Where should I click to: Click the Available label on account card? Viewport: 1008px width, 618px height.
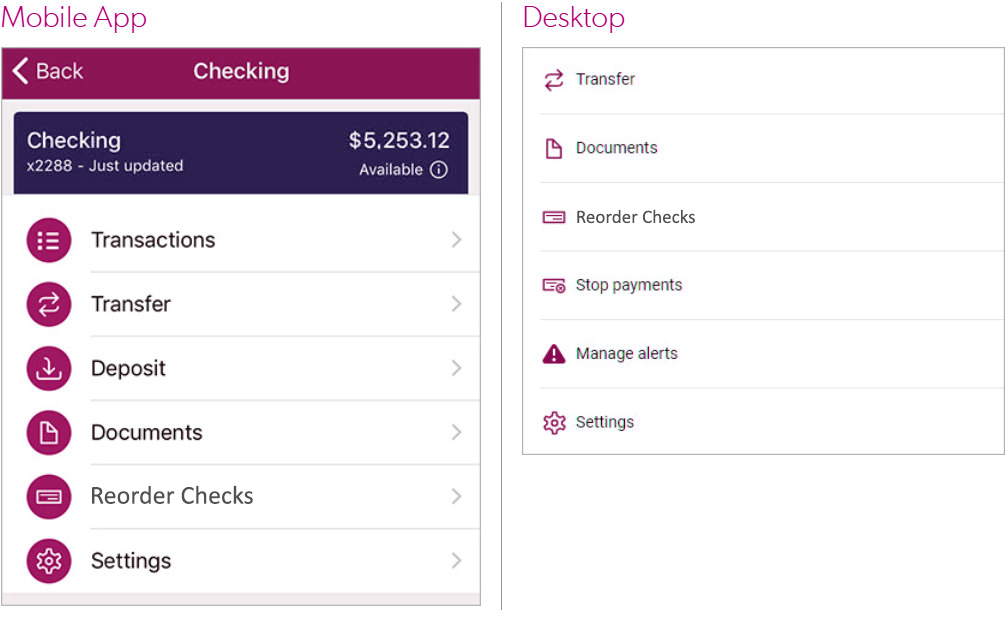[x=391, y=170]
